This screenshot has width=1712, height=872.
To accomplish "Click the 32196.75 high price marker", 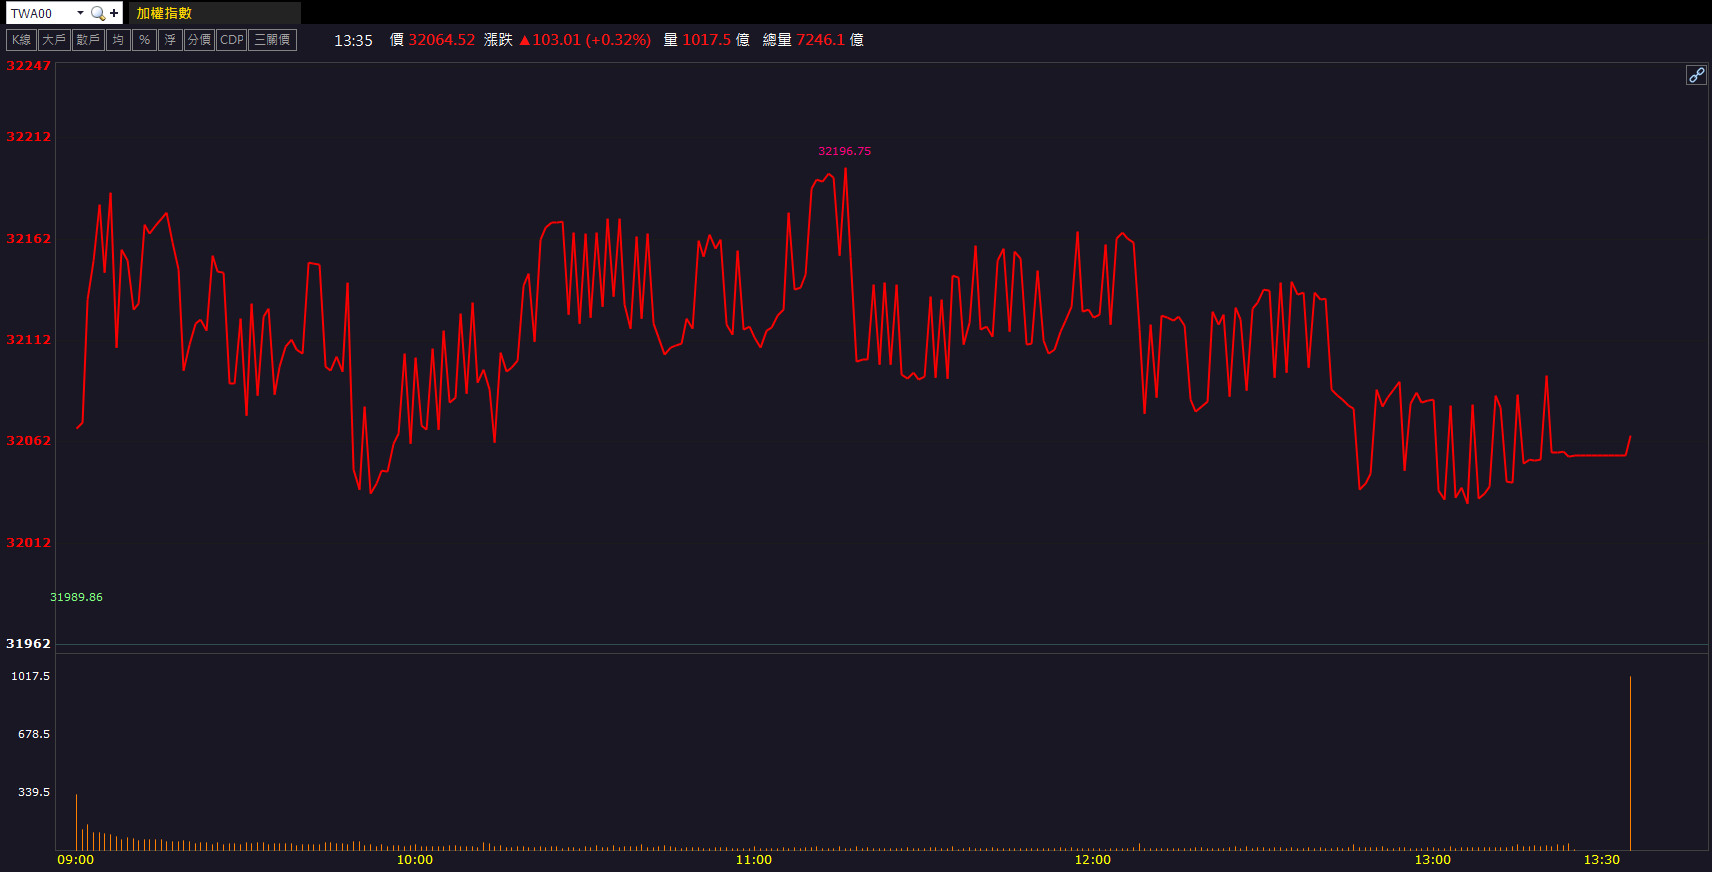I will click(844, 151).
